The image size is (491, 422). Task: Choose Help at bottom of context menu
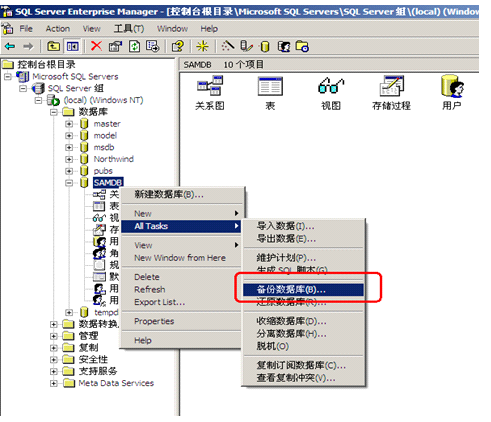pos(182,340)
